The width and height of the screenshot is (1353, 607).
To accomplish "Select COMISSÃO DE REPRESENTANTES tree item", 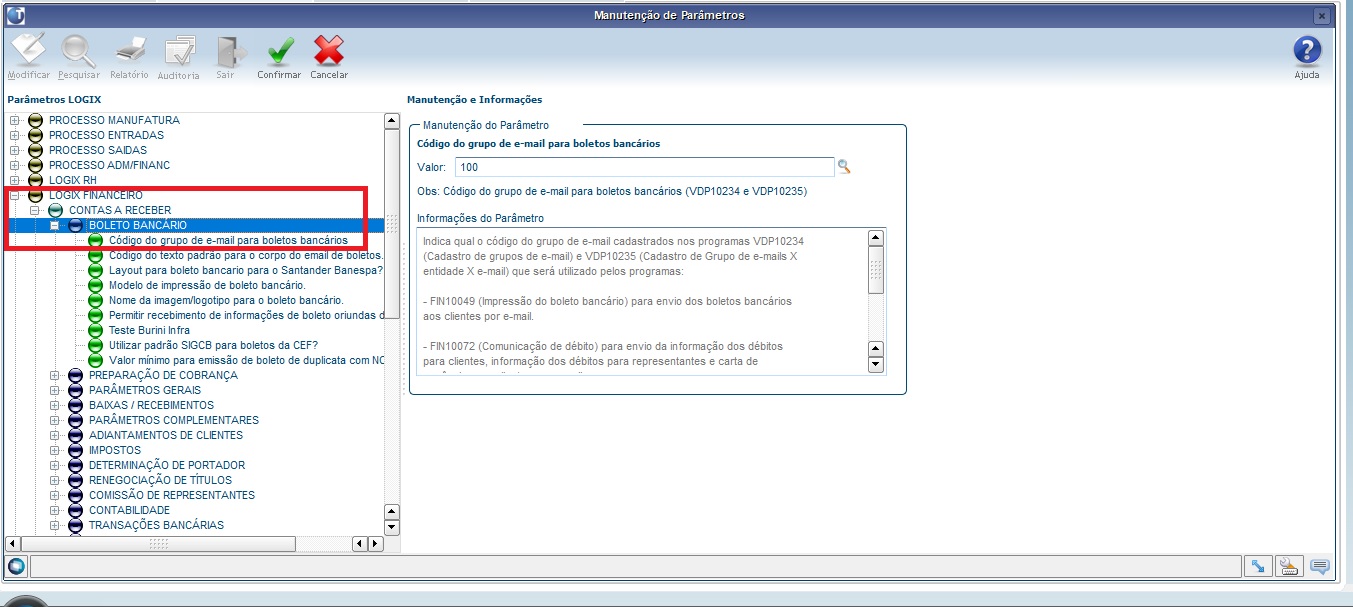I will tap(172, 495).
